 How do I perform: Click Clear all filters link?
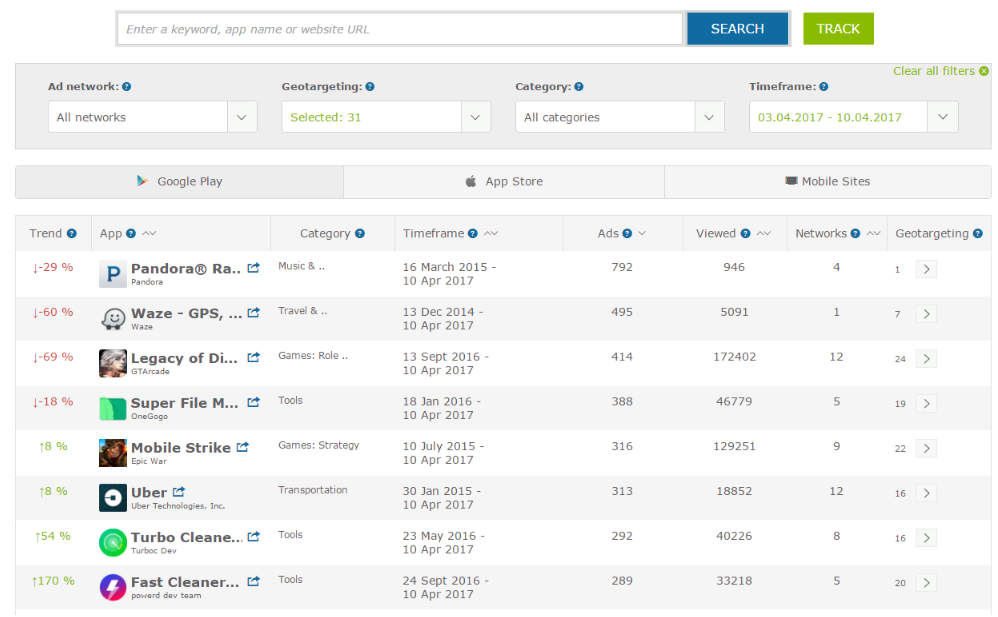coord(941,71)
